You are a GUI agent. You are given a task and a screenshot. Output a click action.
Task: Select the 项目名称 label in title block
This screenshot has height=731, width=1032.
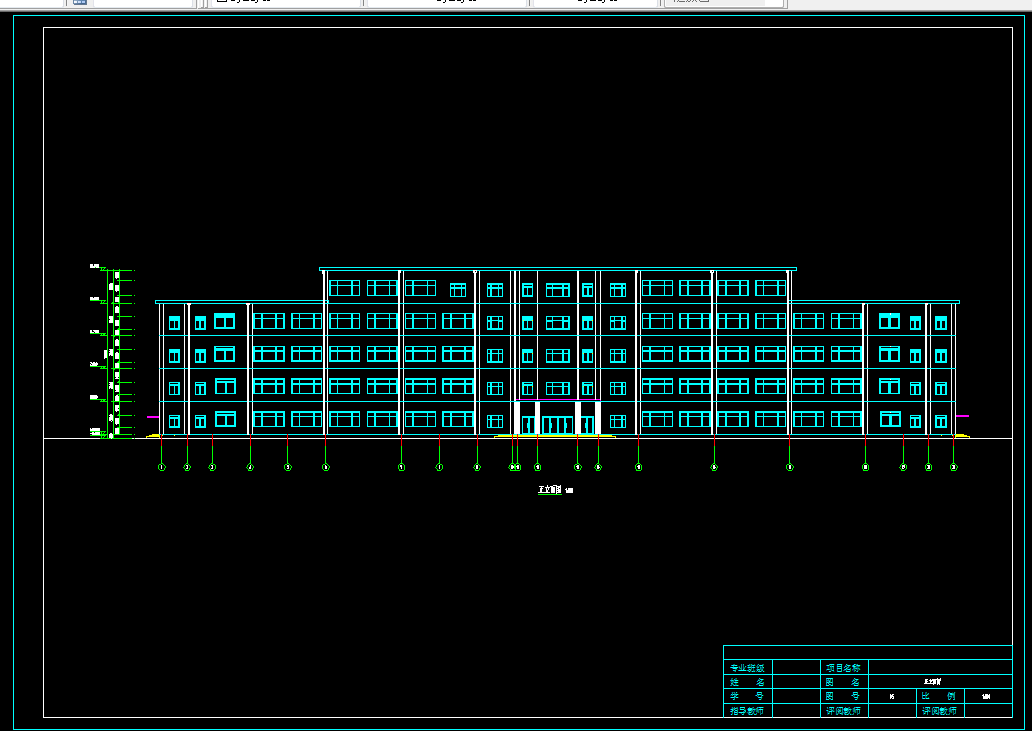pyautogui.click(x=843, y=668)
